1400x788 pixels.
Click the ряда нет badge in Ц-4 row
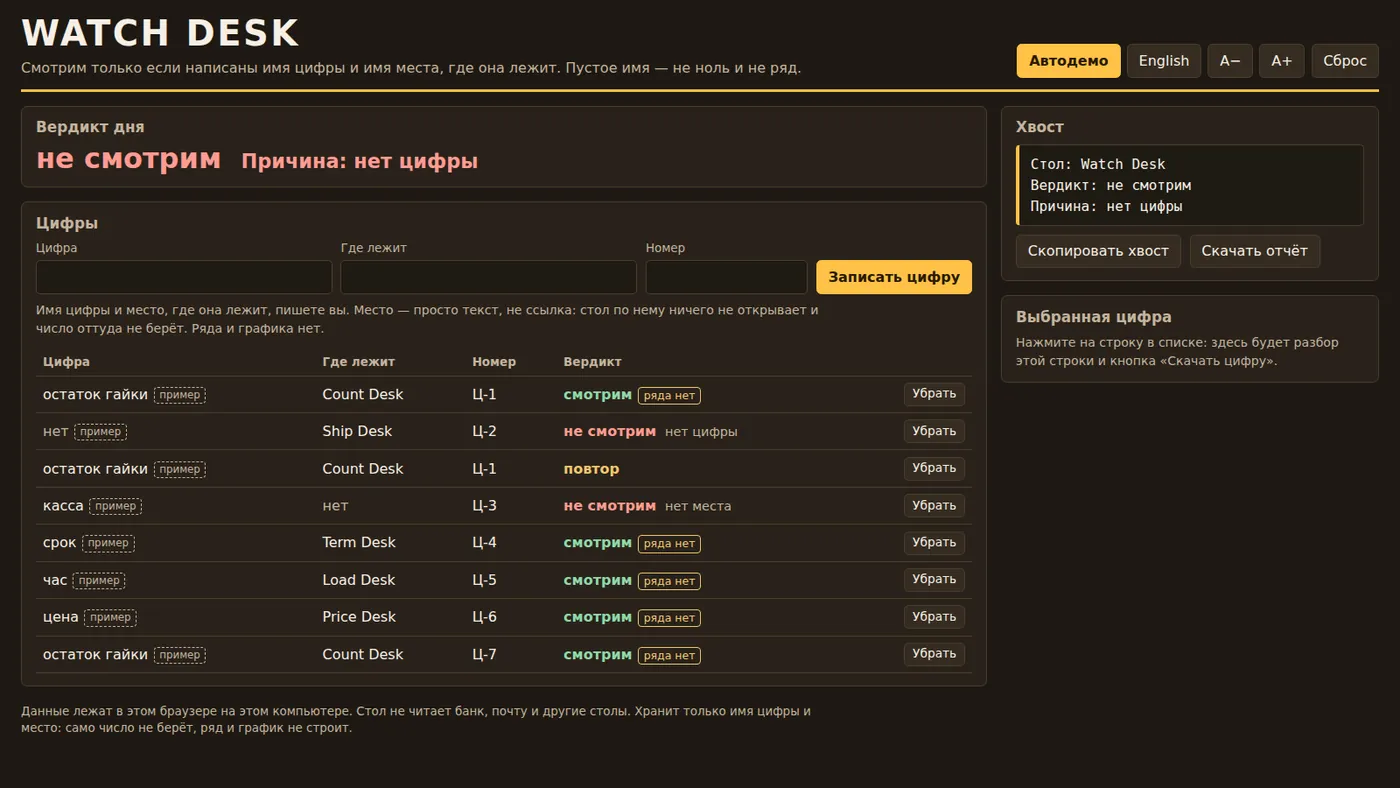(x=669, y=544)
